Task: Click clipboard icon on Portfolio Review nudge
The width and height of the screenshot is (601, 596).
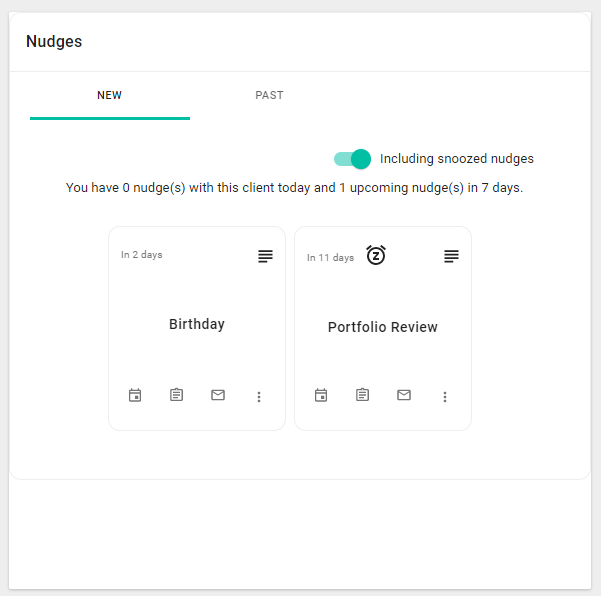Action: (362, 395)
